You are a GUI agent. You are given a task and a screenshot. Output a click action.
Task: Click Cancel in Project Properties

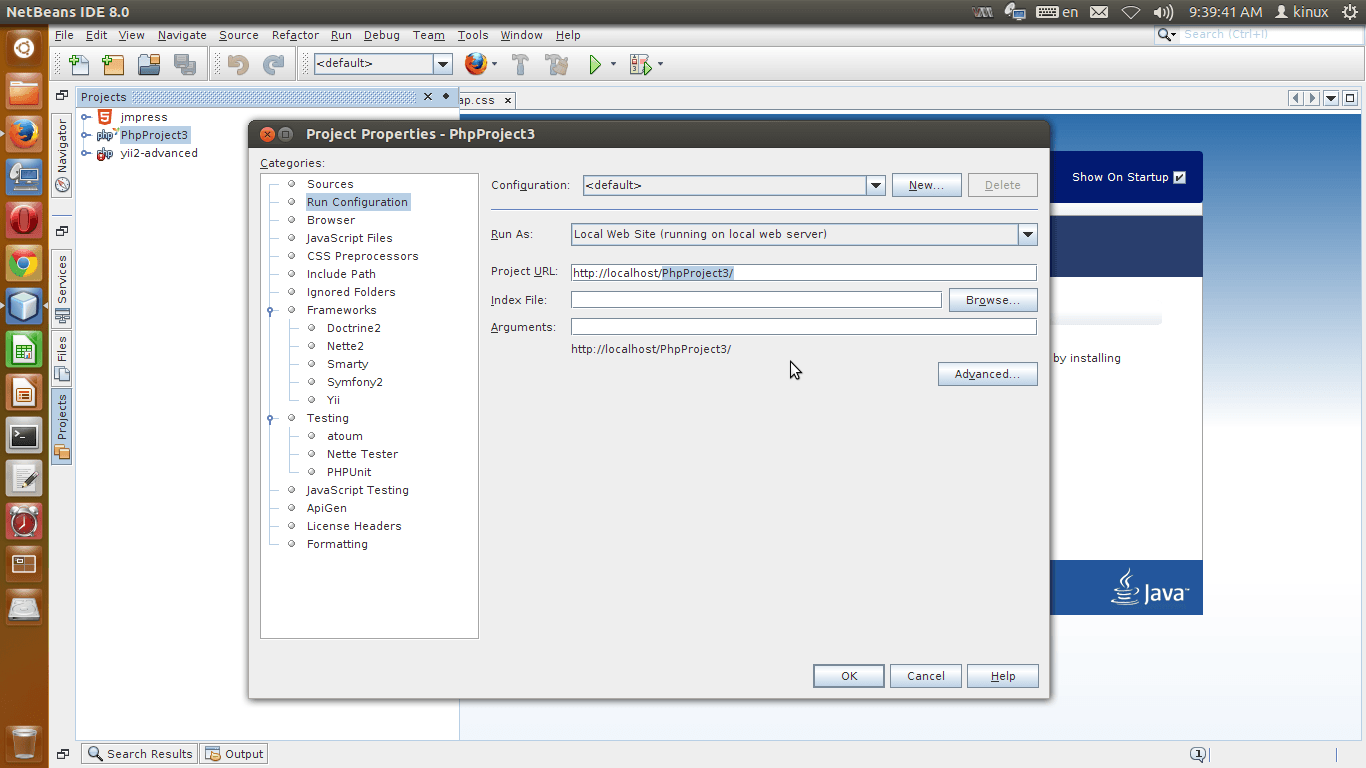(x=926, y=676)
